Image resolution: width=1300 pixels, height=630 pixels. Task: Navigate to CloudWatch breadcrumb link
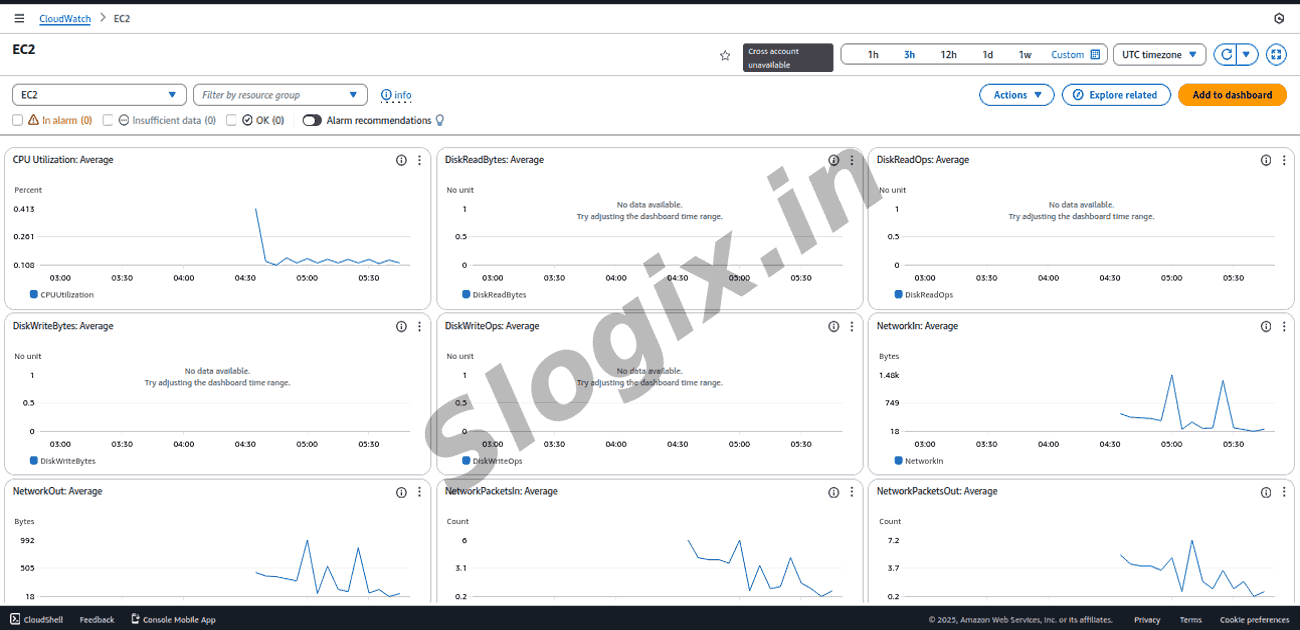pyautogui.click(x=63, y=18)
